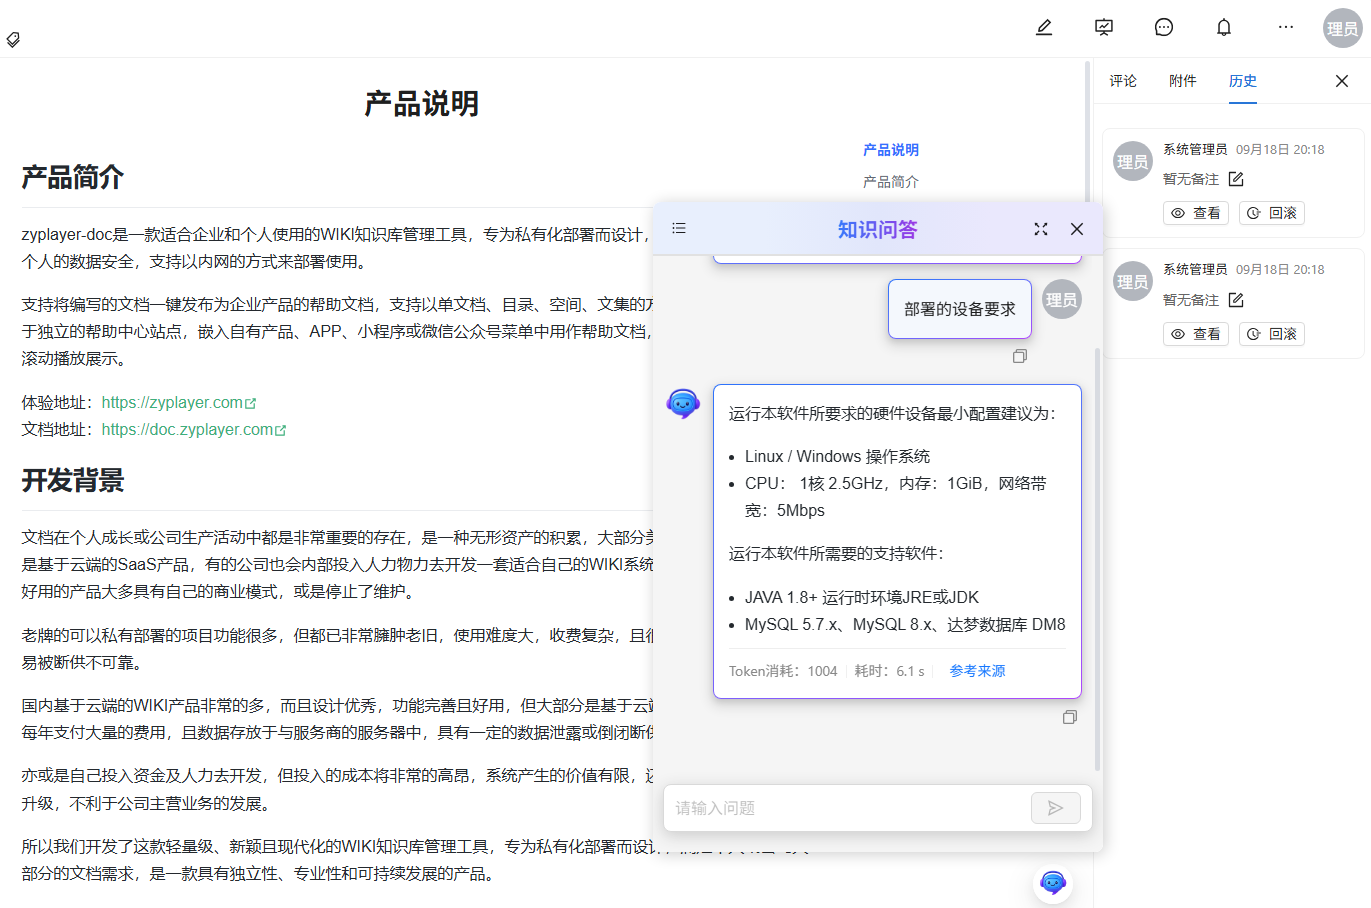This screenshot has height=908, width=1371.
Task: Expand the 知识问答 dialog to fullscreen
Action: pyautogui.click(x=1041, y=229)
